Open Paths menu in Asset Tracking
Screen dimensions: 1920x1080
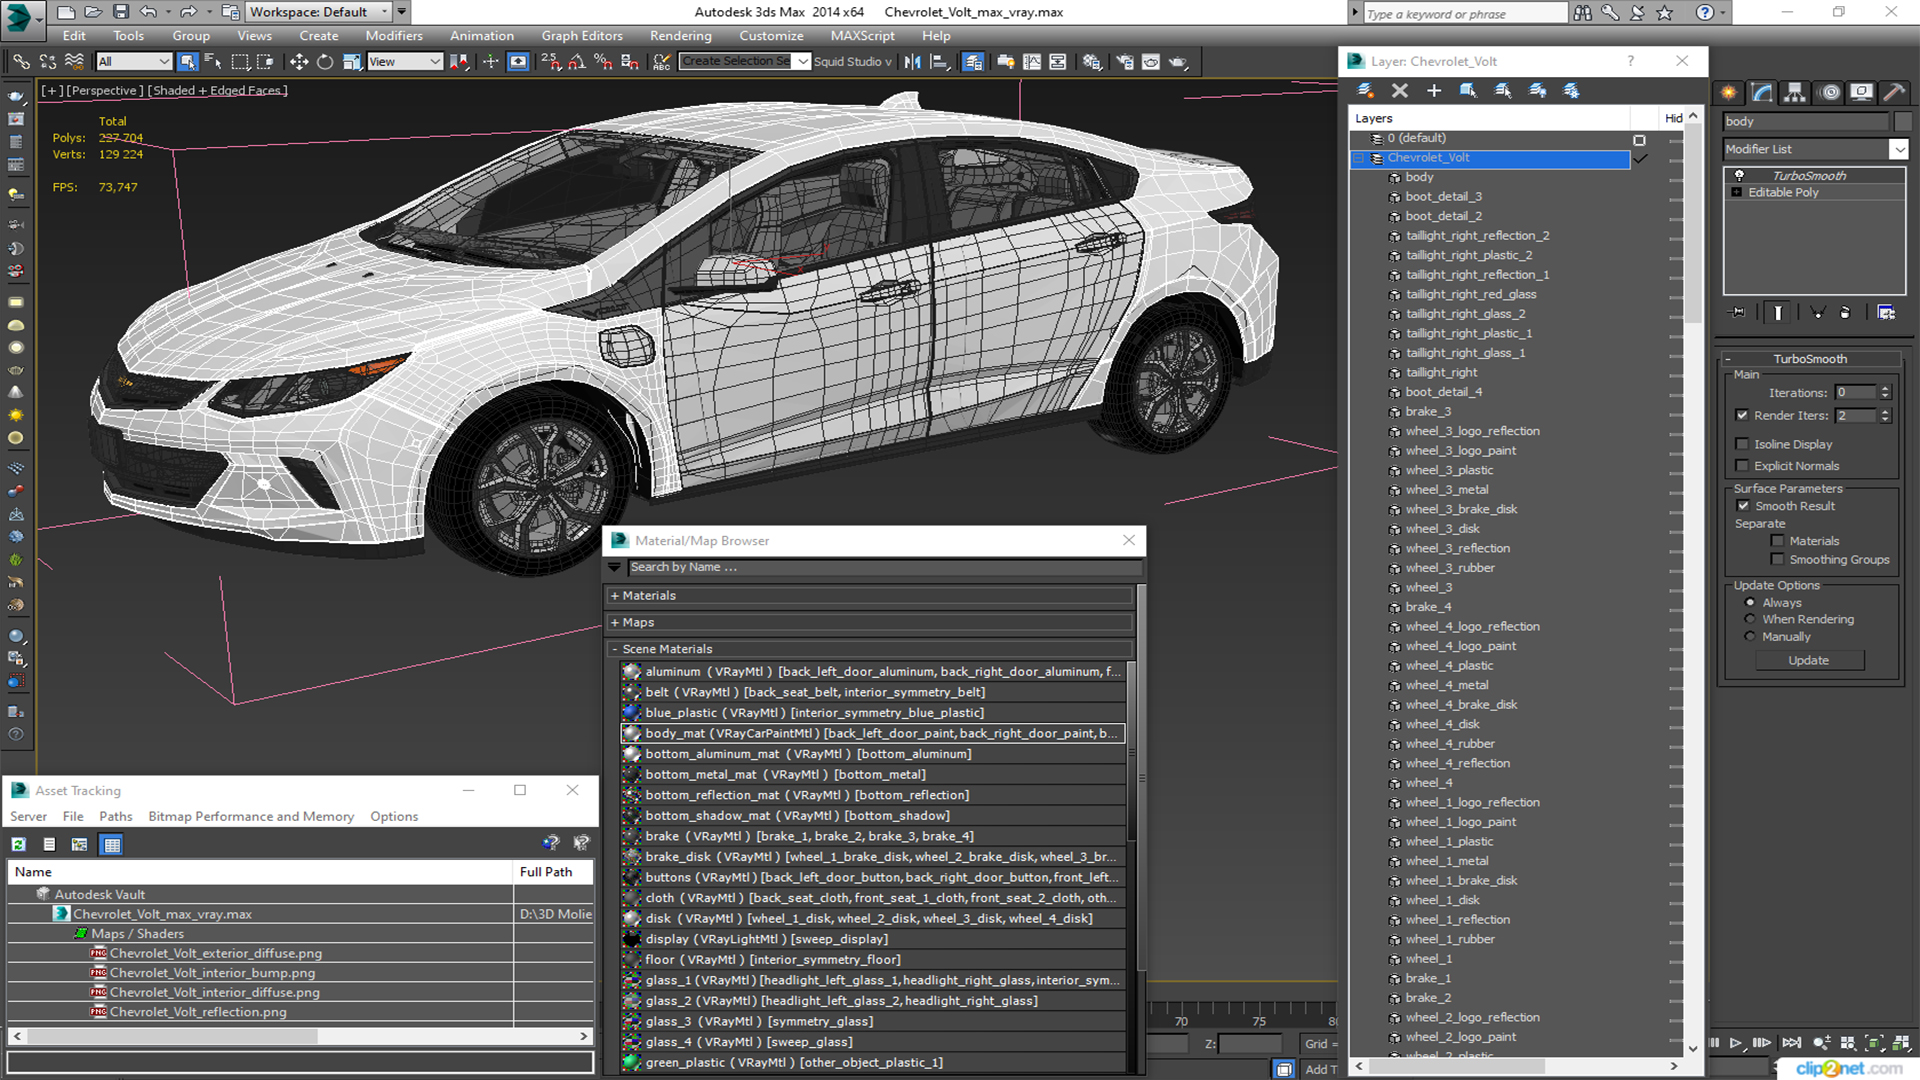(x=115, y=817)
